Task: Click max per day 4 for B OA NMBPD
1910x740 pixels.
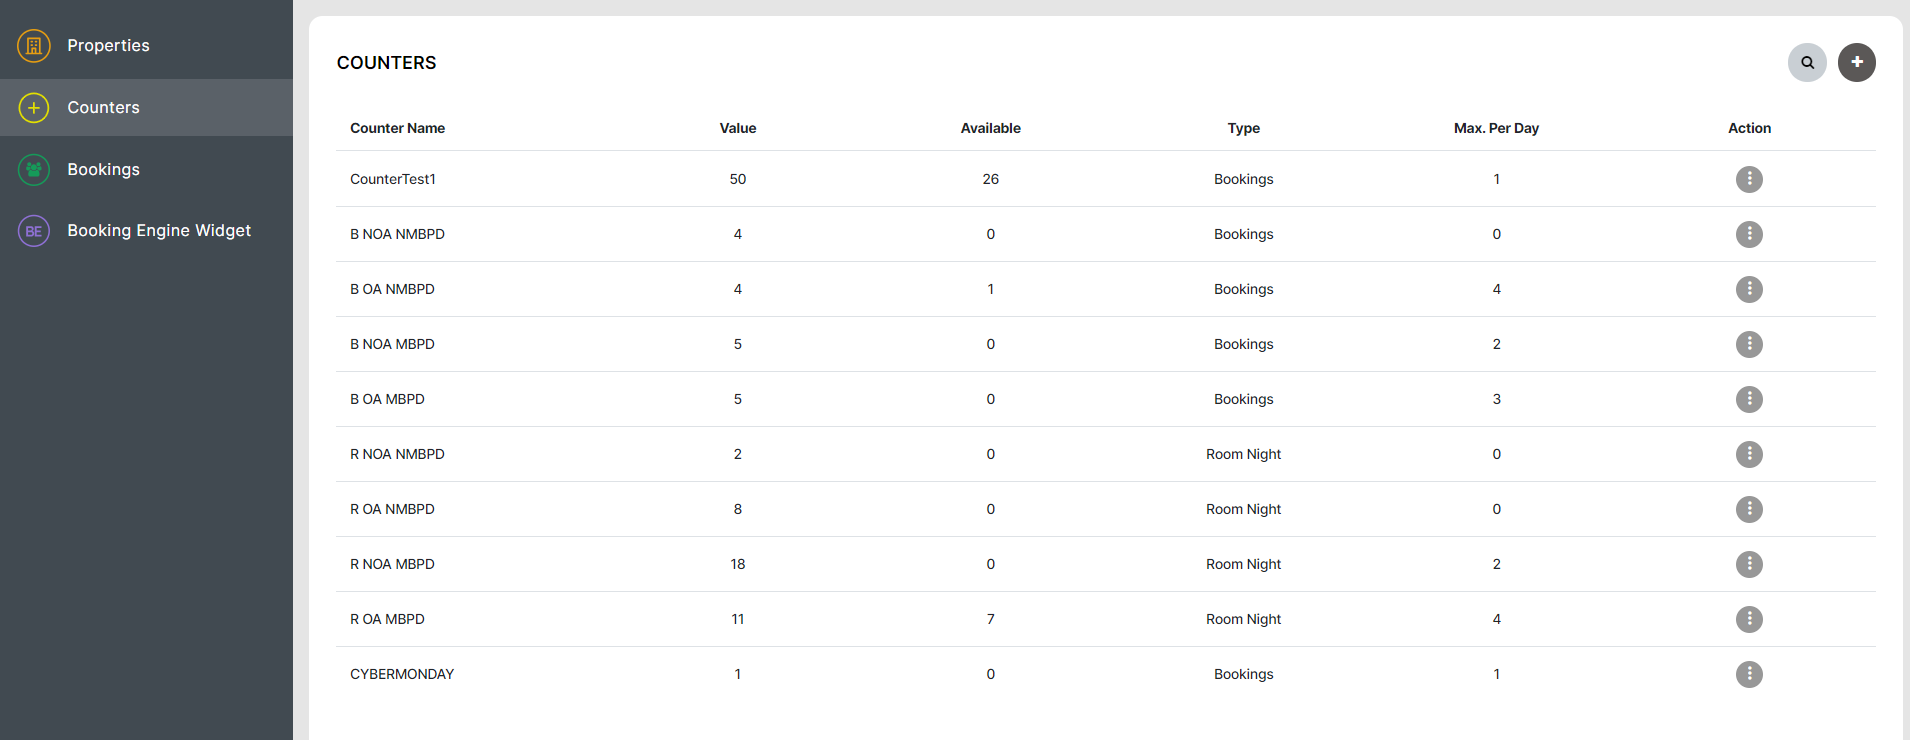Action: pos(1496,289)
